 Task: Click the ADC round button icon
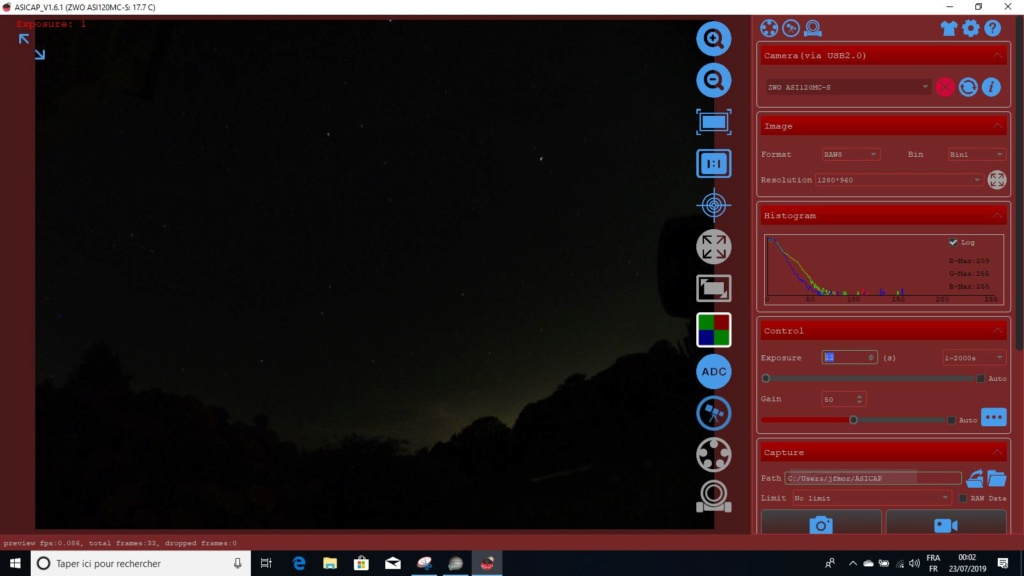pyautogui.click(x=713, y=372)
